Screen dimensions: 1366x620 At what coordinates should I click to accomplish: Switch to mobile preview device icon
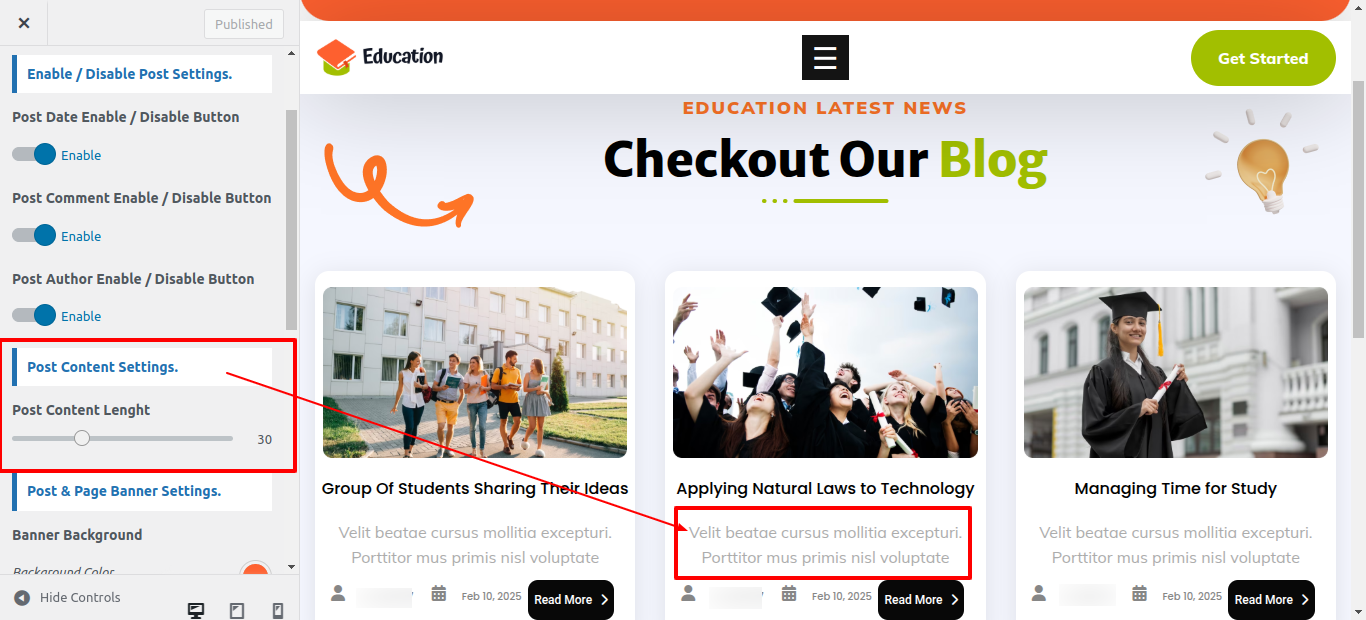(278, 611)
